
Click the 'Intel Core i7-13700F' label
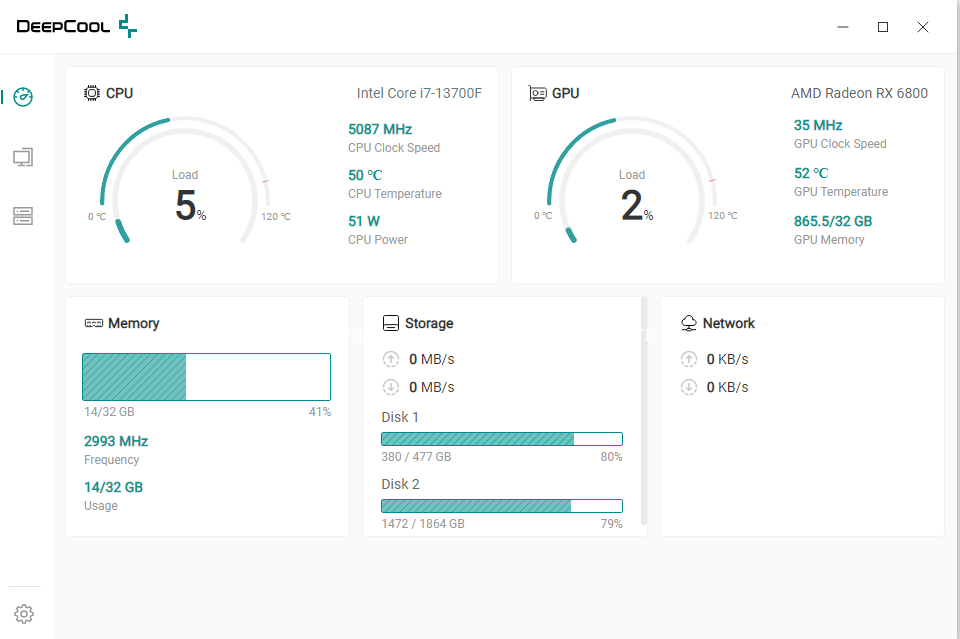(419, 93)
